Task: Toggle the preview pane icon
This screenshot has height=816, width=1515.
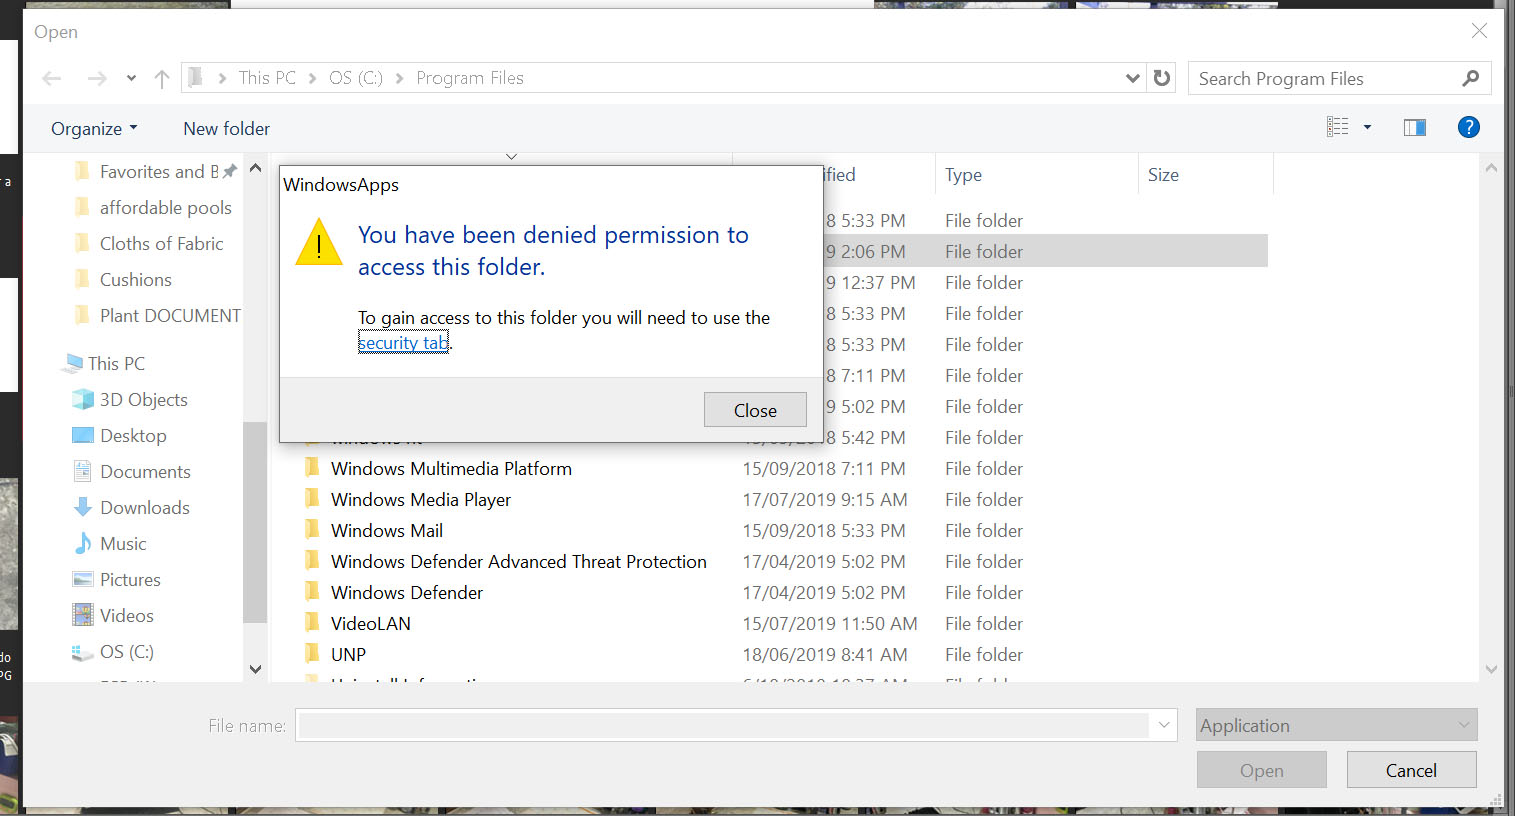Action: (x=1414, y=127)
